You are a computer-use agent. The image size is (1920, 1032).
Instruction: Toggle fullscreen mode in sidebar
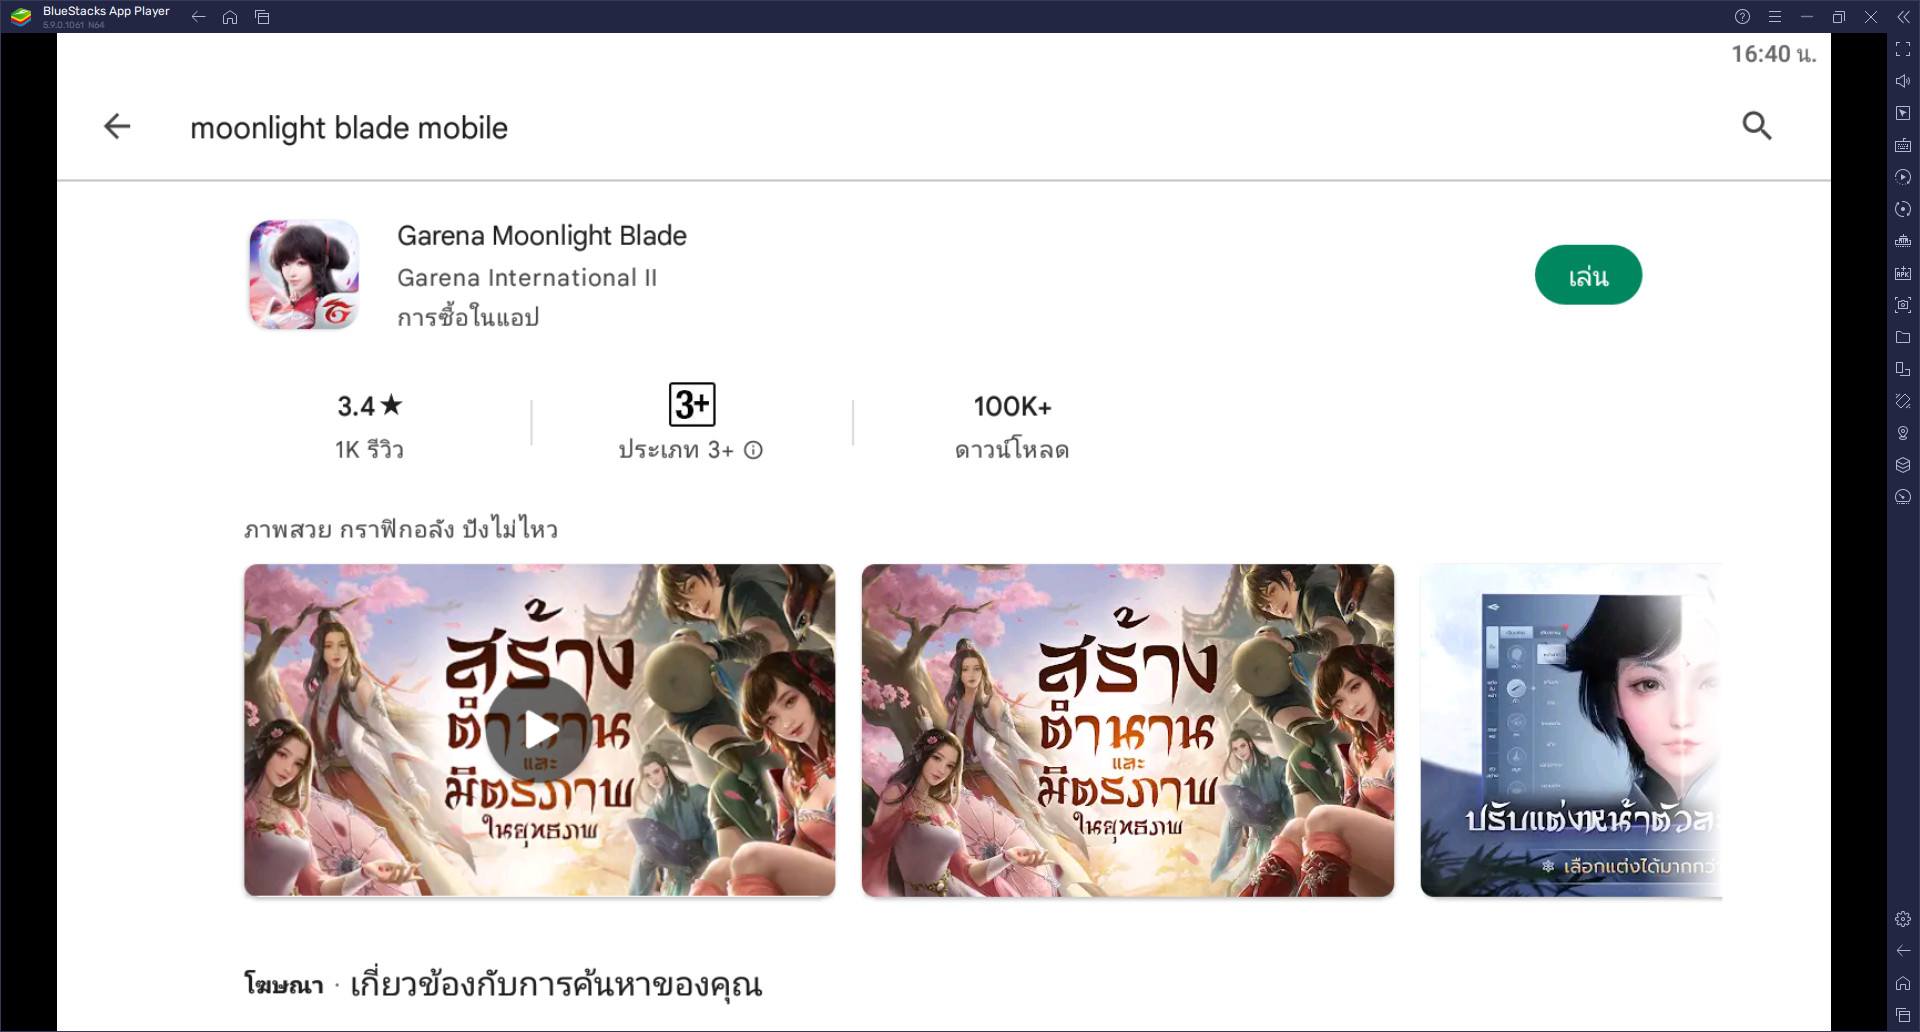point(1903,49)
